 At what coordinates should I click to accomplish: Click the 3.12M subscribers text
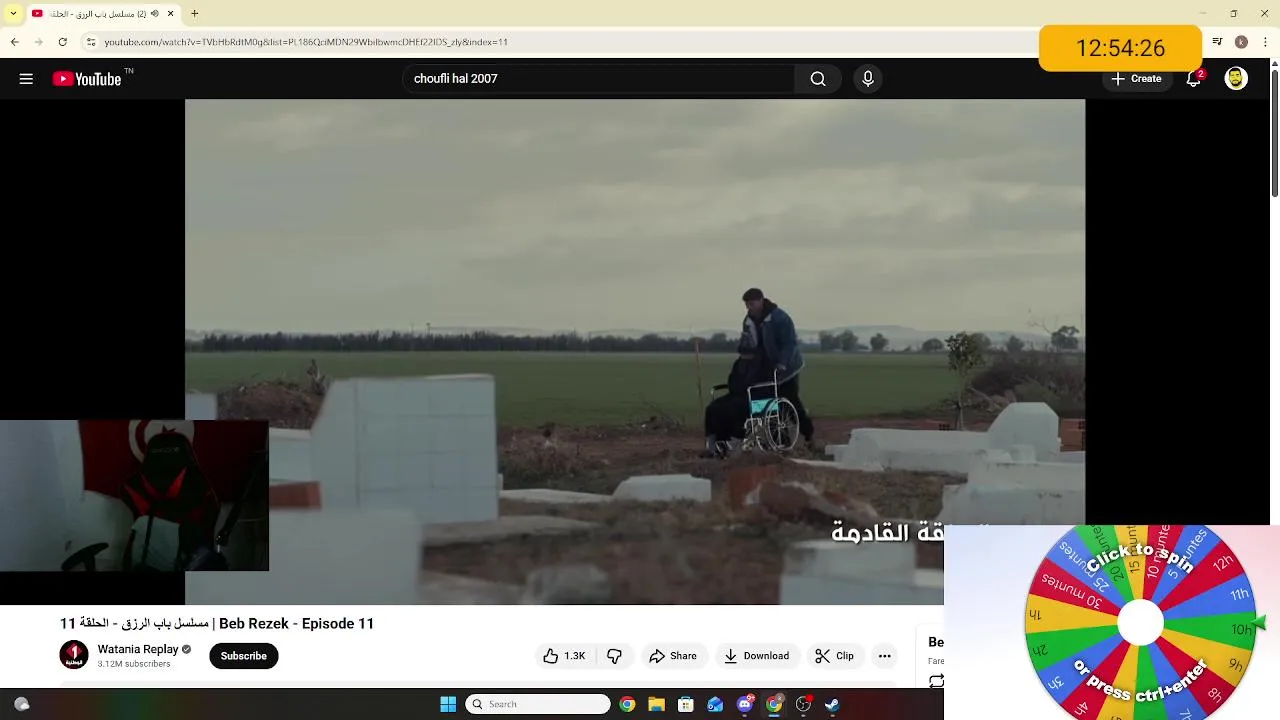[x=134, y=664]
